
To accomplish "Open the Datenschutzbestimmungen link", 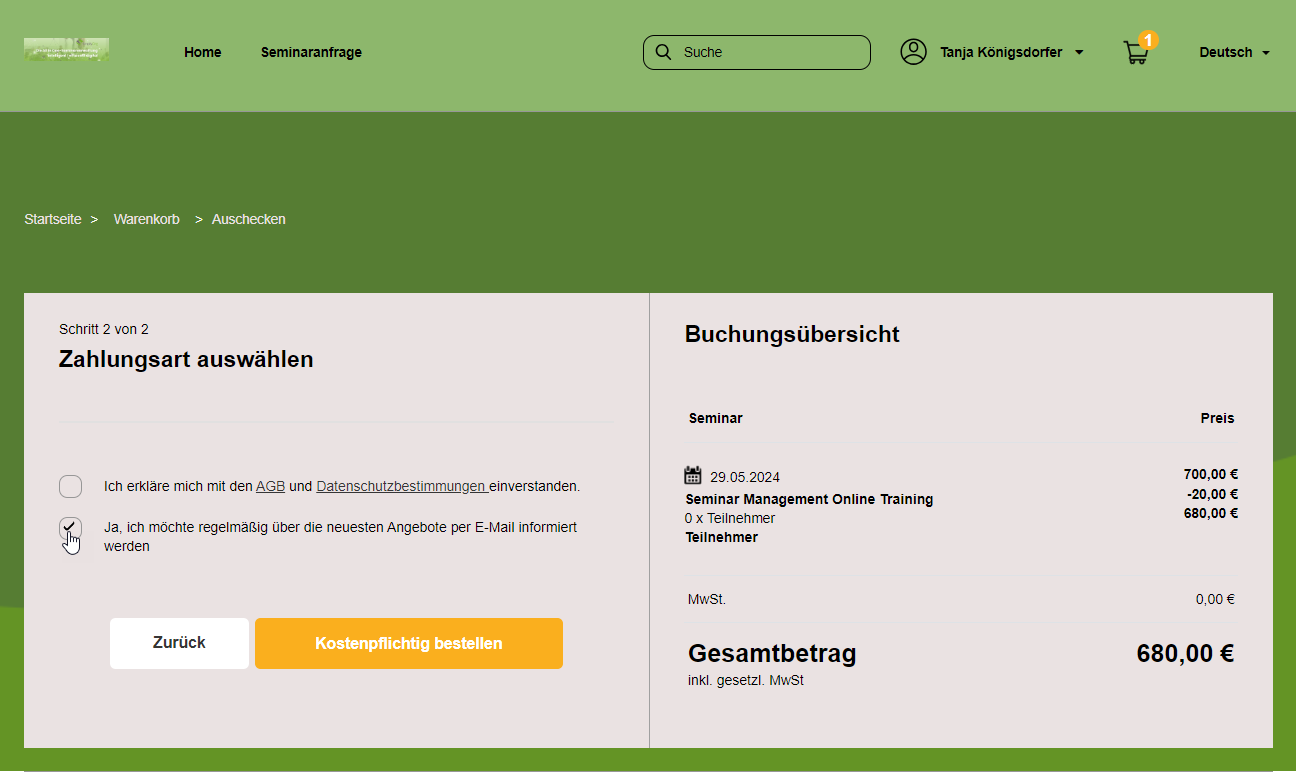I will [400, 487].
